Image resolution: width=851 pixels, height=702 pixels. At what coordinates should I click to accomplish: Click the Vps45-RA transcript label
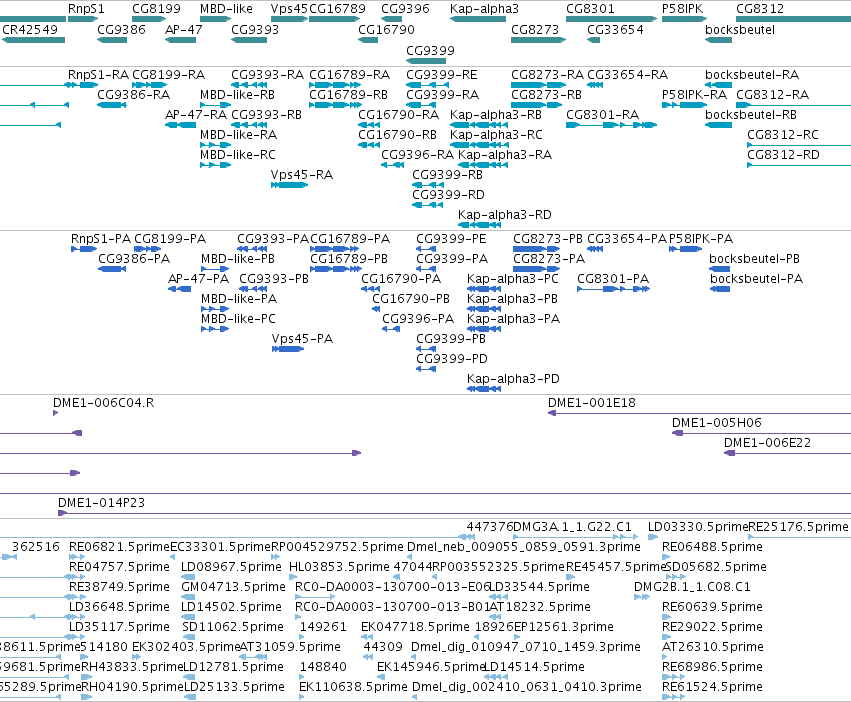pos(302,175)
